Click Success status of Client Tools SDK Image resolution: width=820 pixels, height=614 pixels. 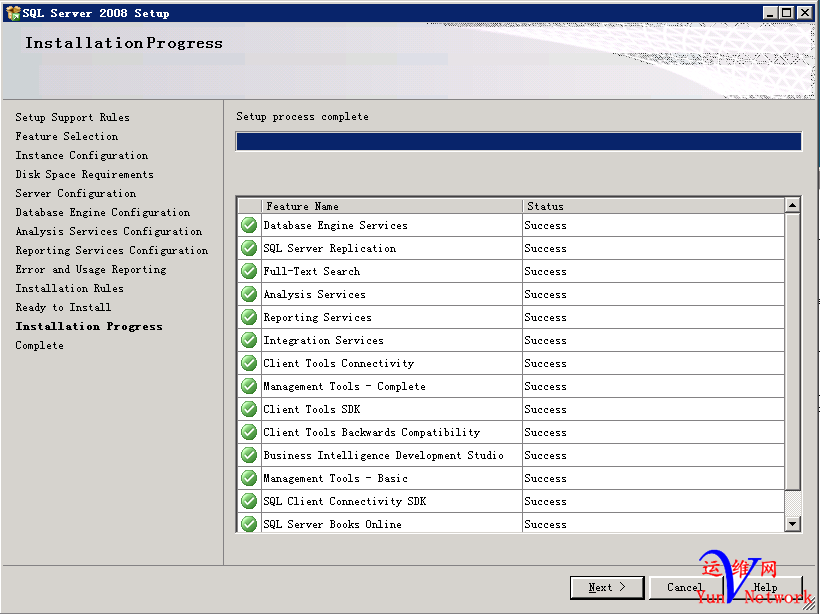pos(545,409)
